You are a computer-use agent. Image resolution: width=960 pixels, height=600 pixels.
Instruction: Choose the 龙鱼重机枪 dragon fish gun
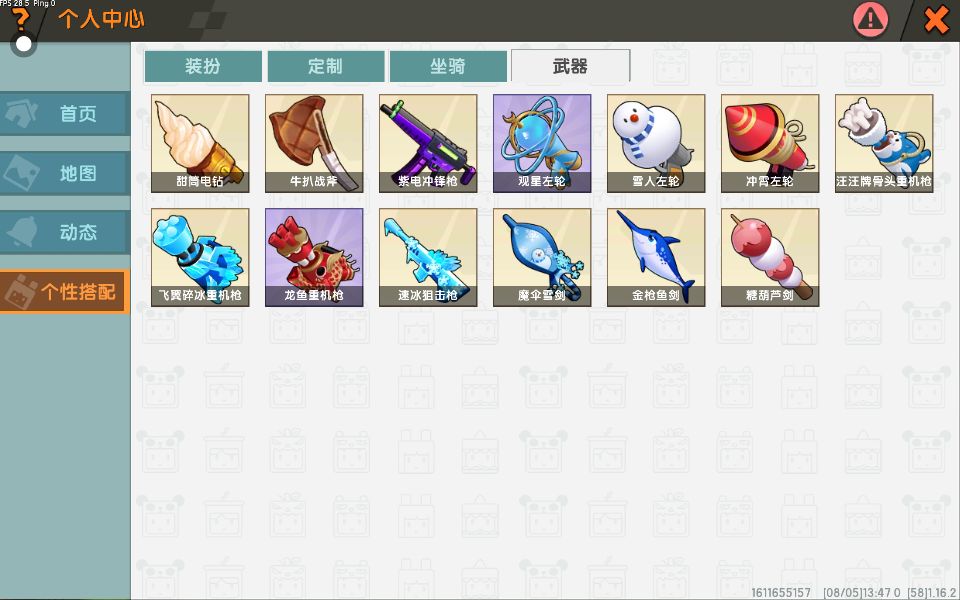click(x=314, y=257)
